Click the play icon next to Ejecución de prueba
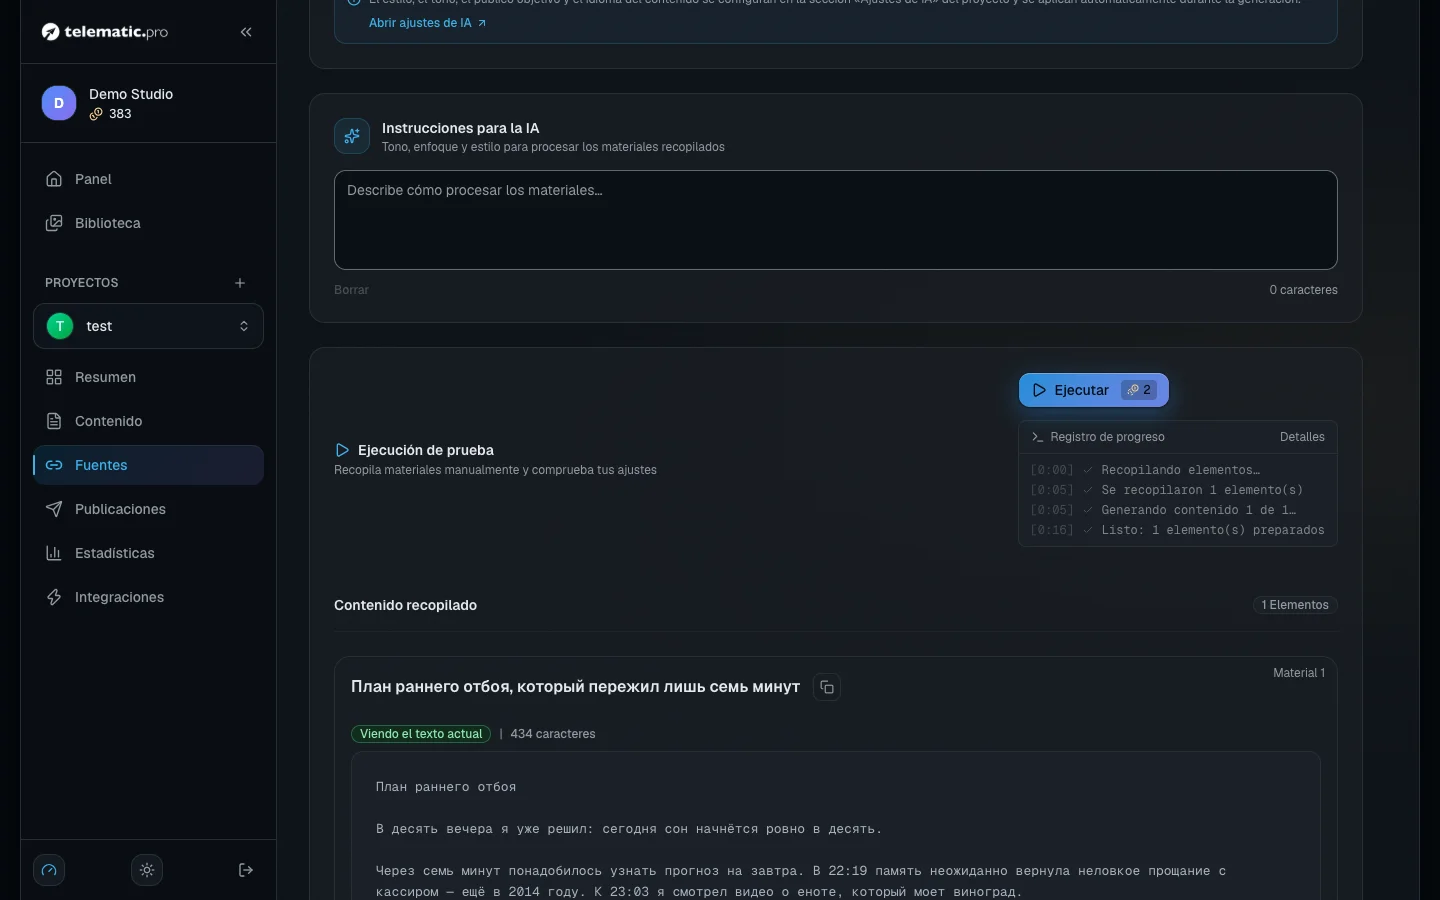This screenshot has width=1440, height=900. tap(342, 450)
